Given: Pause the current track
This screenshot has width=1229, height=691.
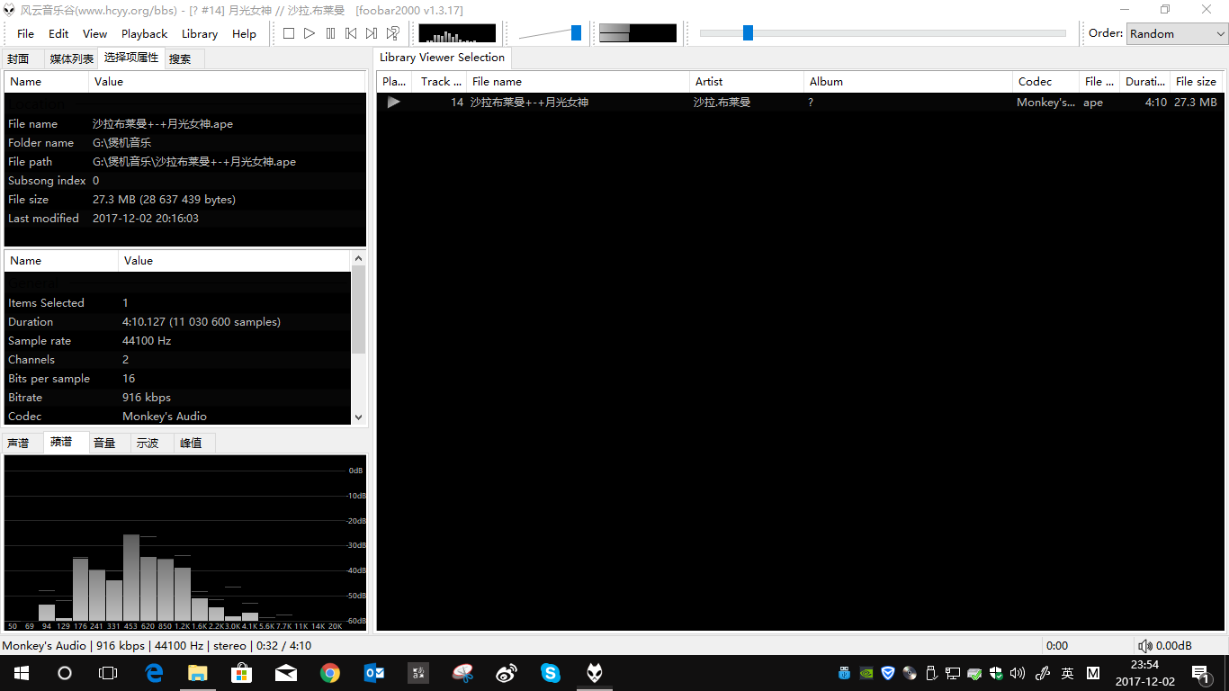Looking at the screenshot, I should pos(330,34).
